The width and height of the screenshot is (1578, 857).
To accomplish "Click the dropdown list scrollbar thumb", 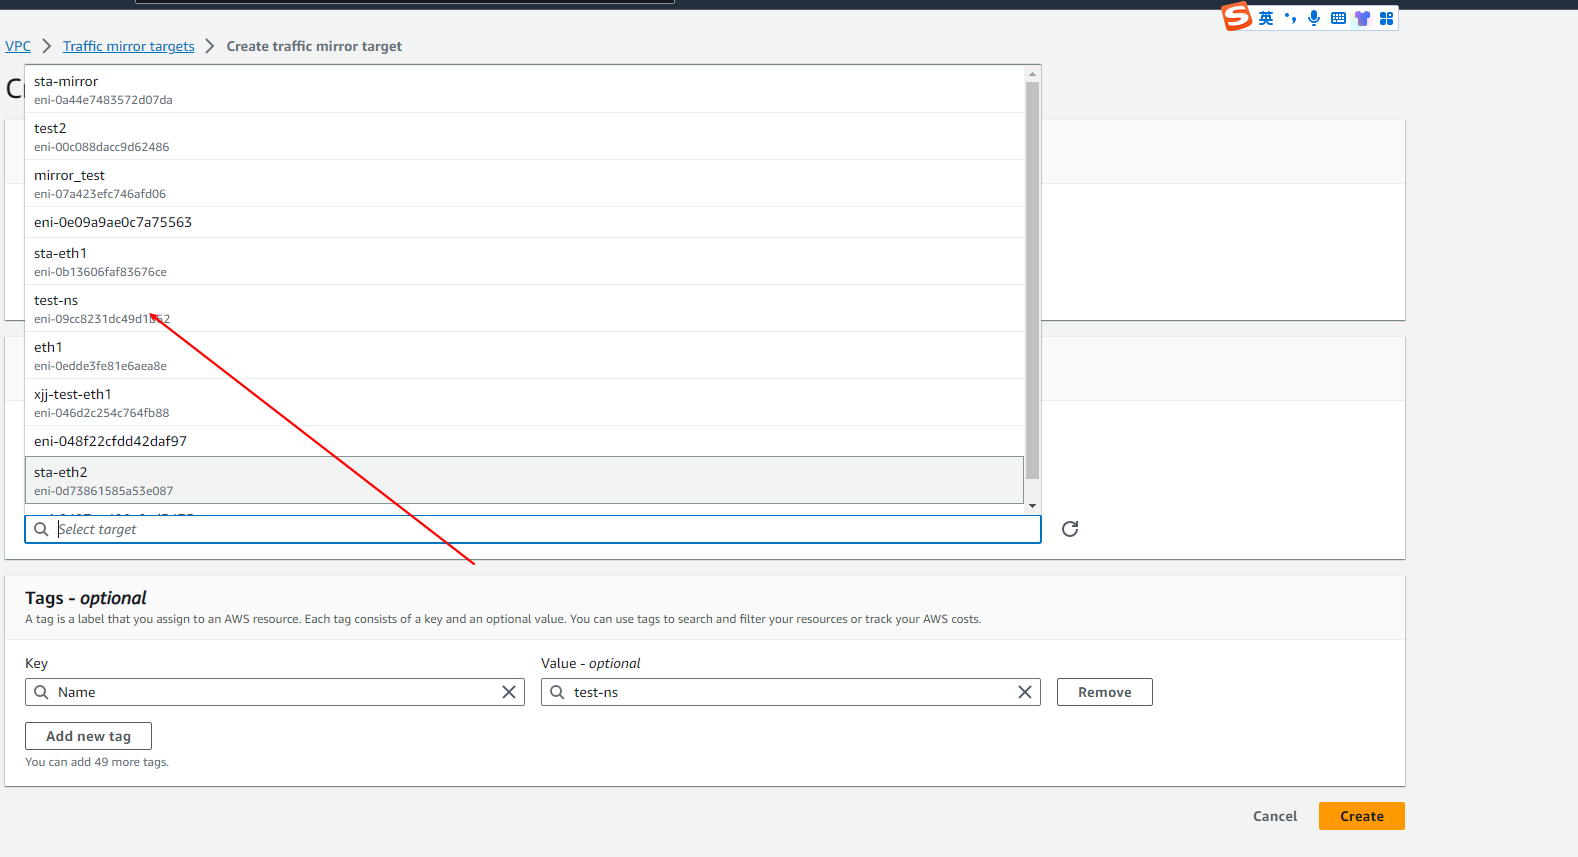I will (1033, 281).
